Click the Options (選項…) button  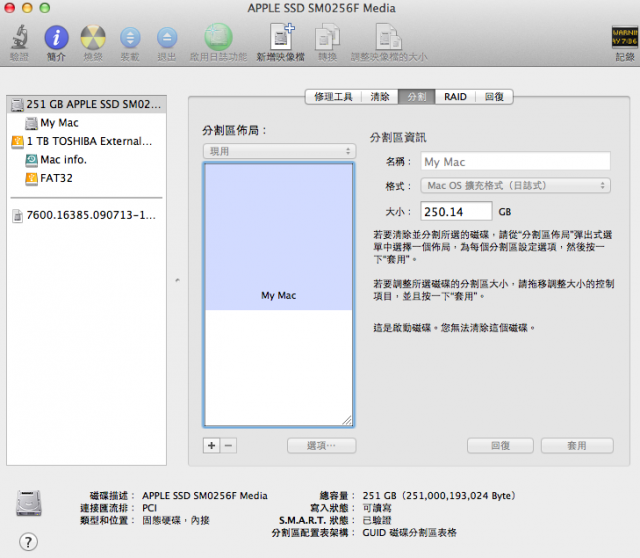point(322,445)
